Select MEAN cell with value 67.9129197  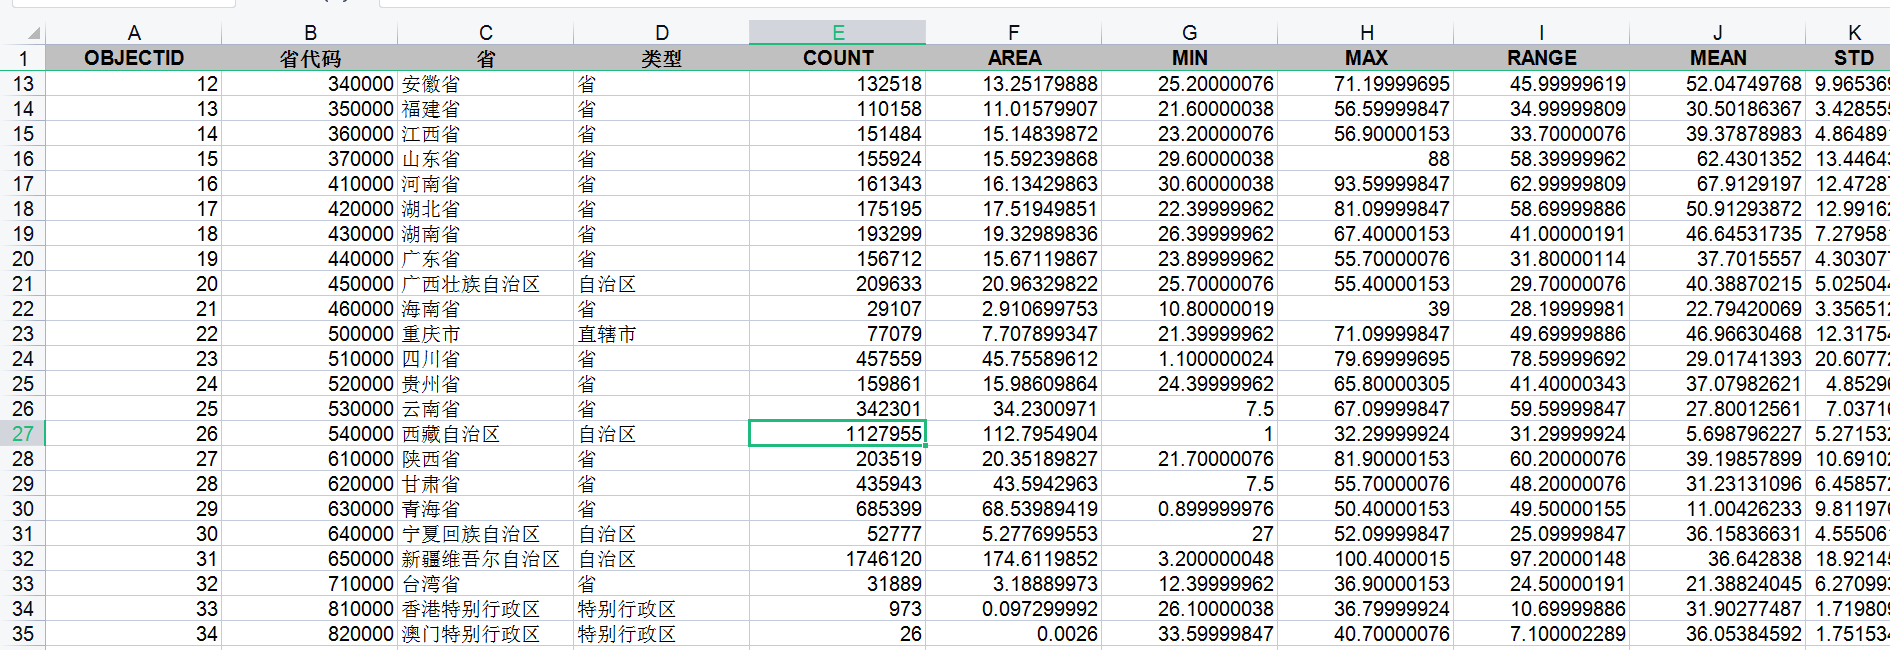tap(1718, 184)
